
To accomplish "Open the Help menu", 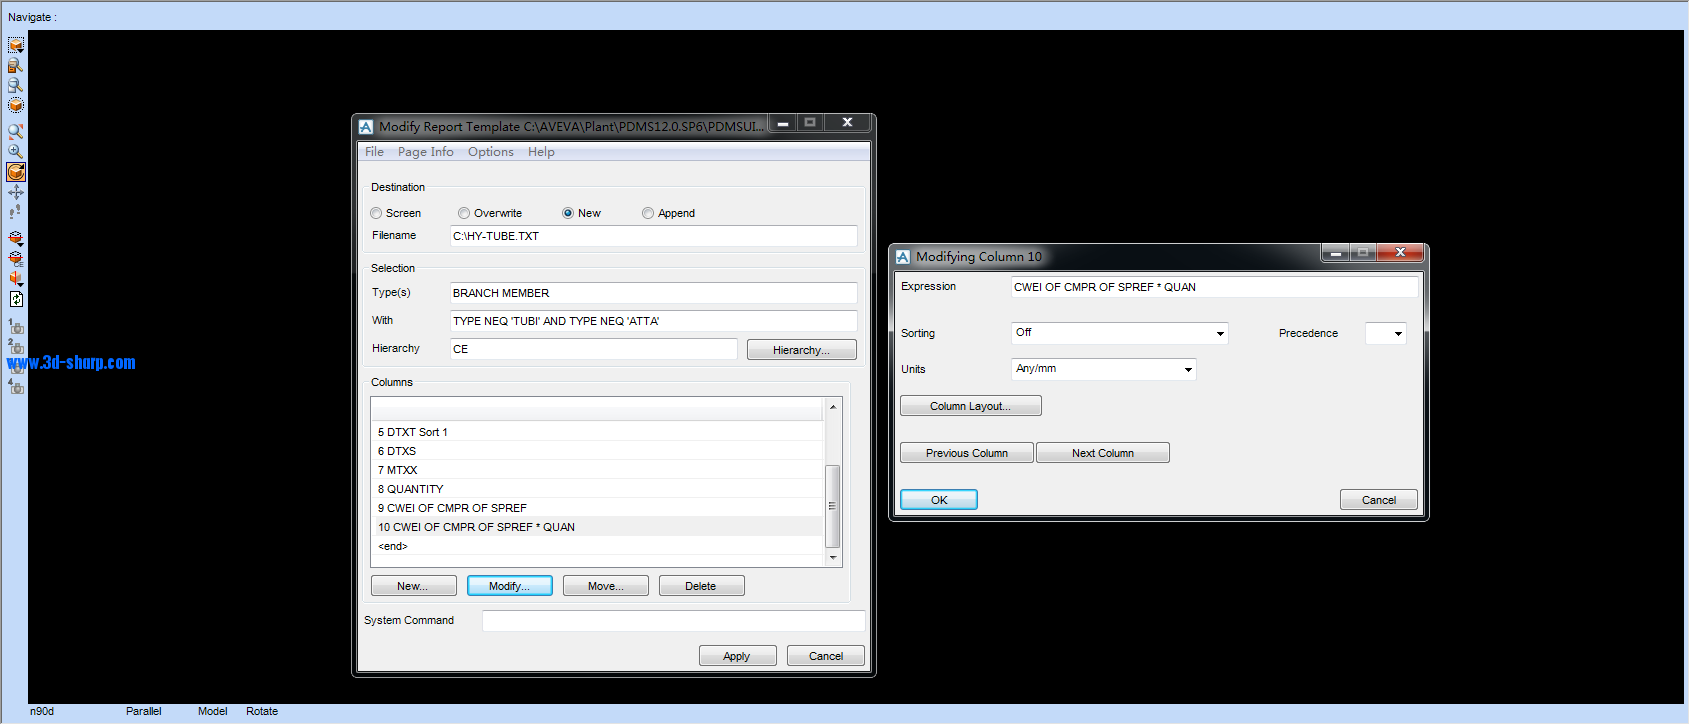I will coord(541,152).
